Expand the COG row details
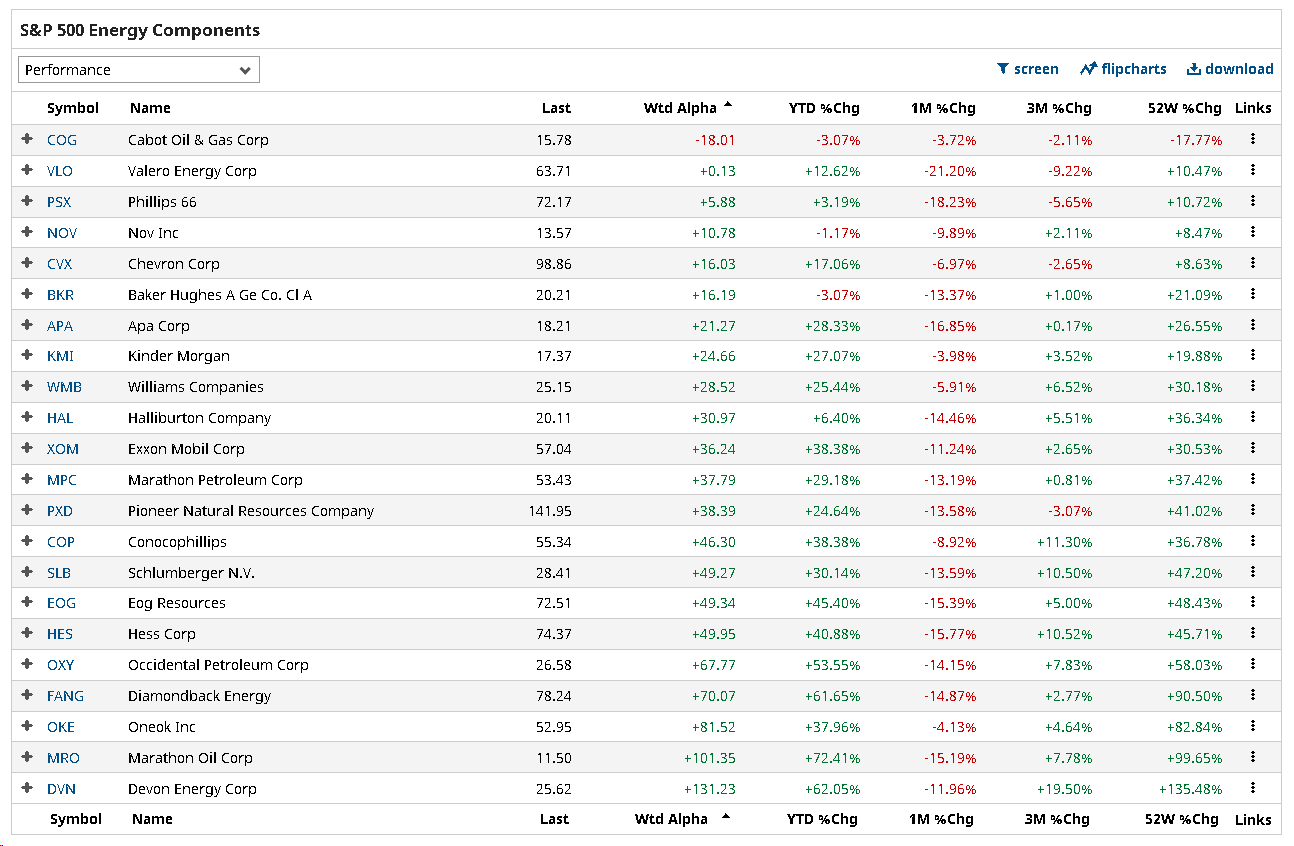The height and width of the screenshot is (846, 1294). pyautogui.click(x=27, y=140)
